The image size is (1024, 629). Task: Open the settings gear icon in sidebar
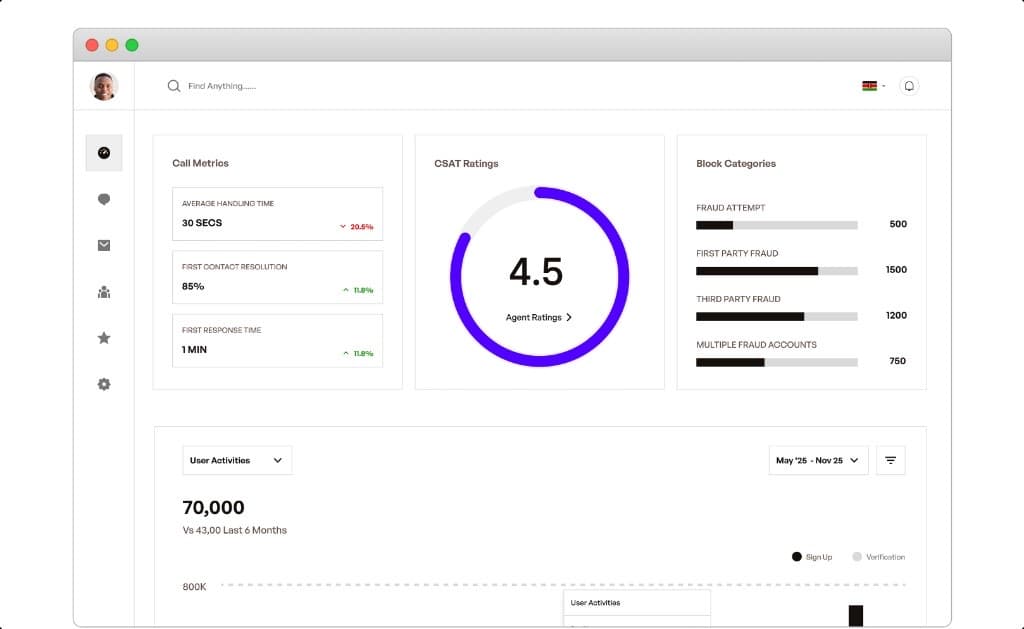pyautogui.click(x=104, y=384)
